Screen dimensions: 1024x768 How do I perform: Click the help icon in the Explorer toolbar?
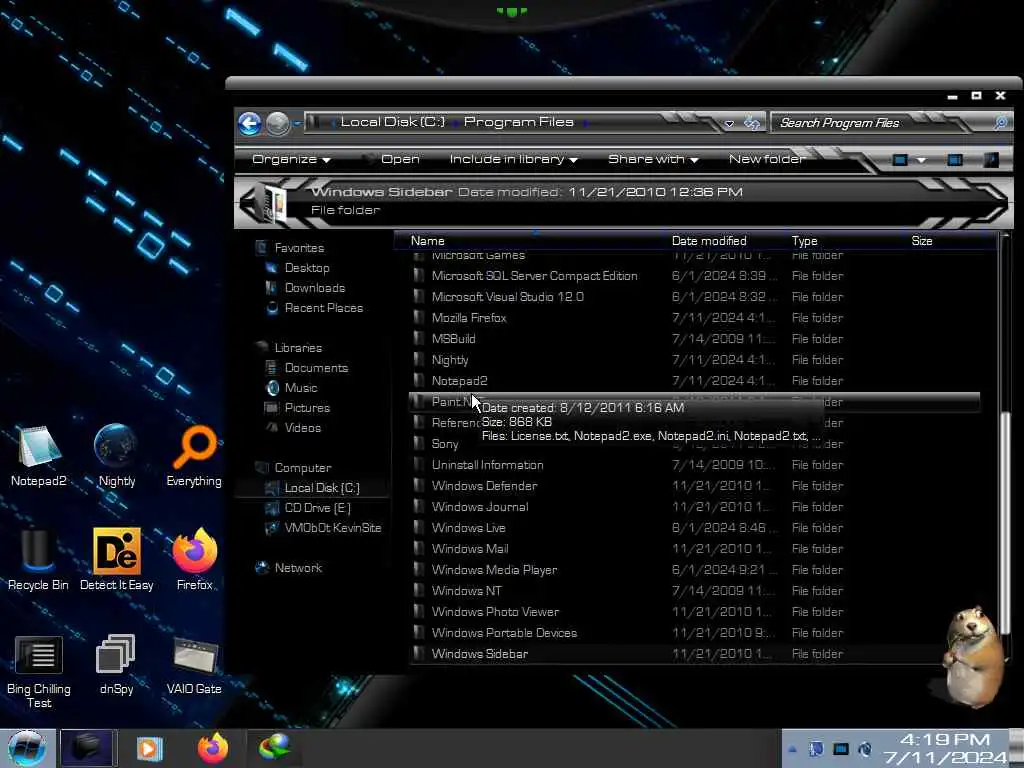991,160
